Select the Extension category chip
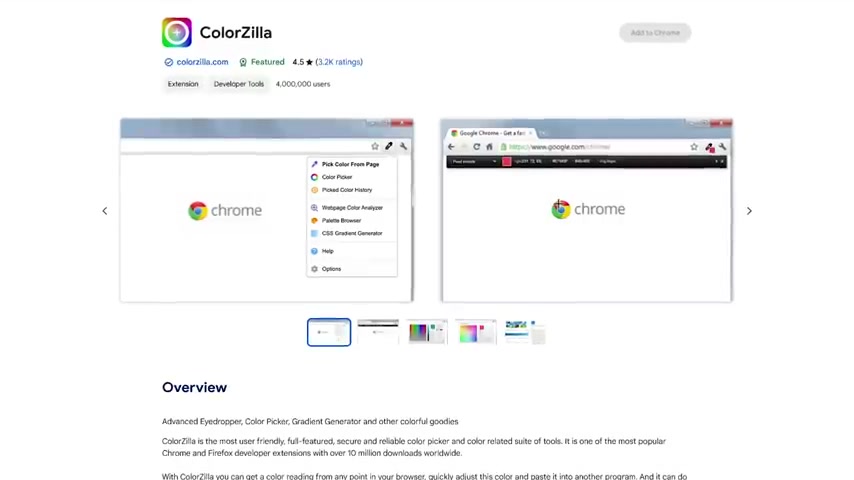 [183, 84]
